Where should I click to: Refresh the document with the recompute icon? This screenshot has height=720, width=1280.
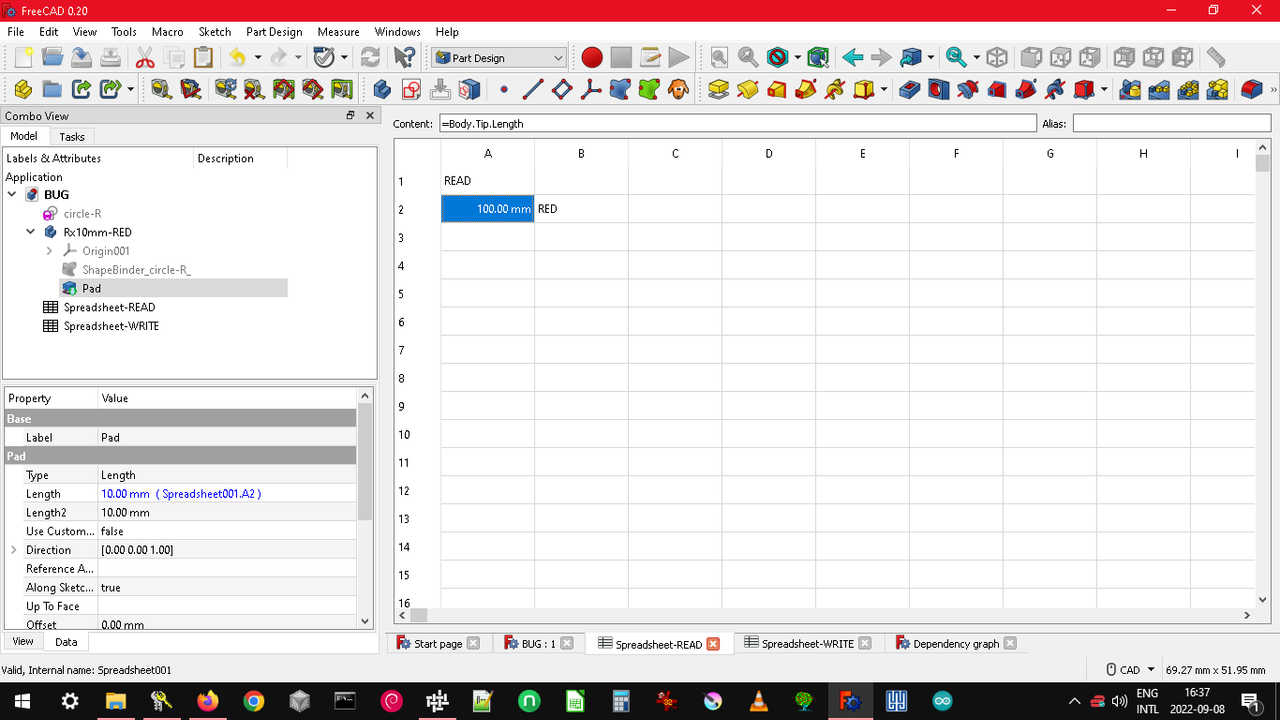pyautogui.click(x=369, y=57)
